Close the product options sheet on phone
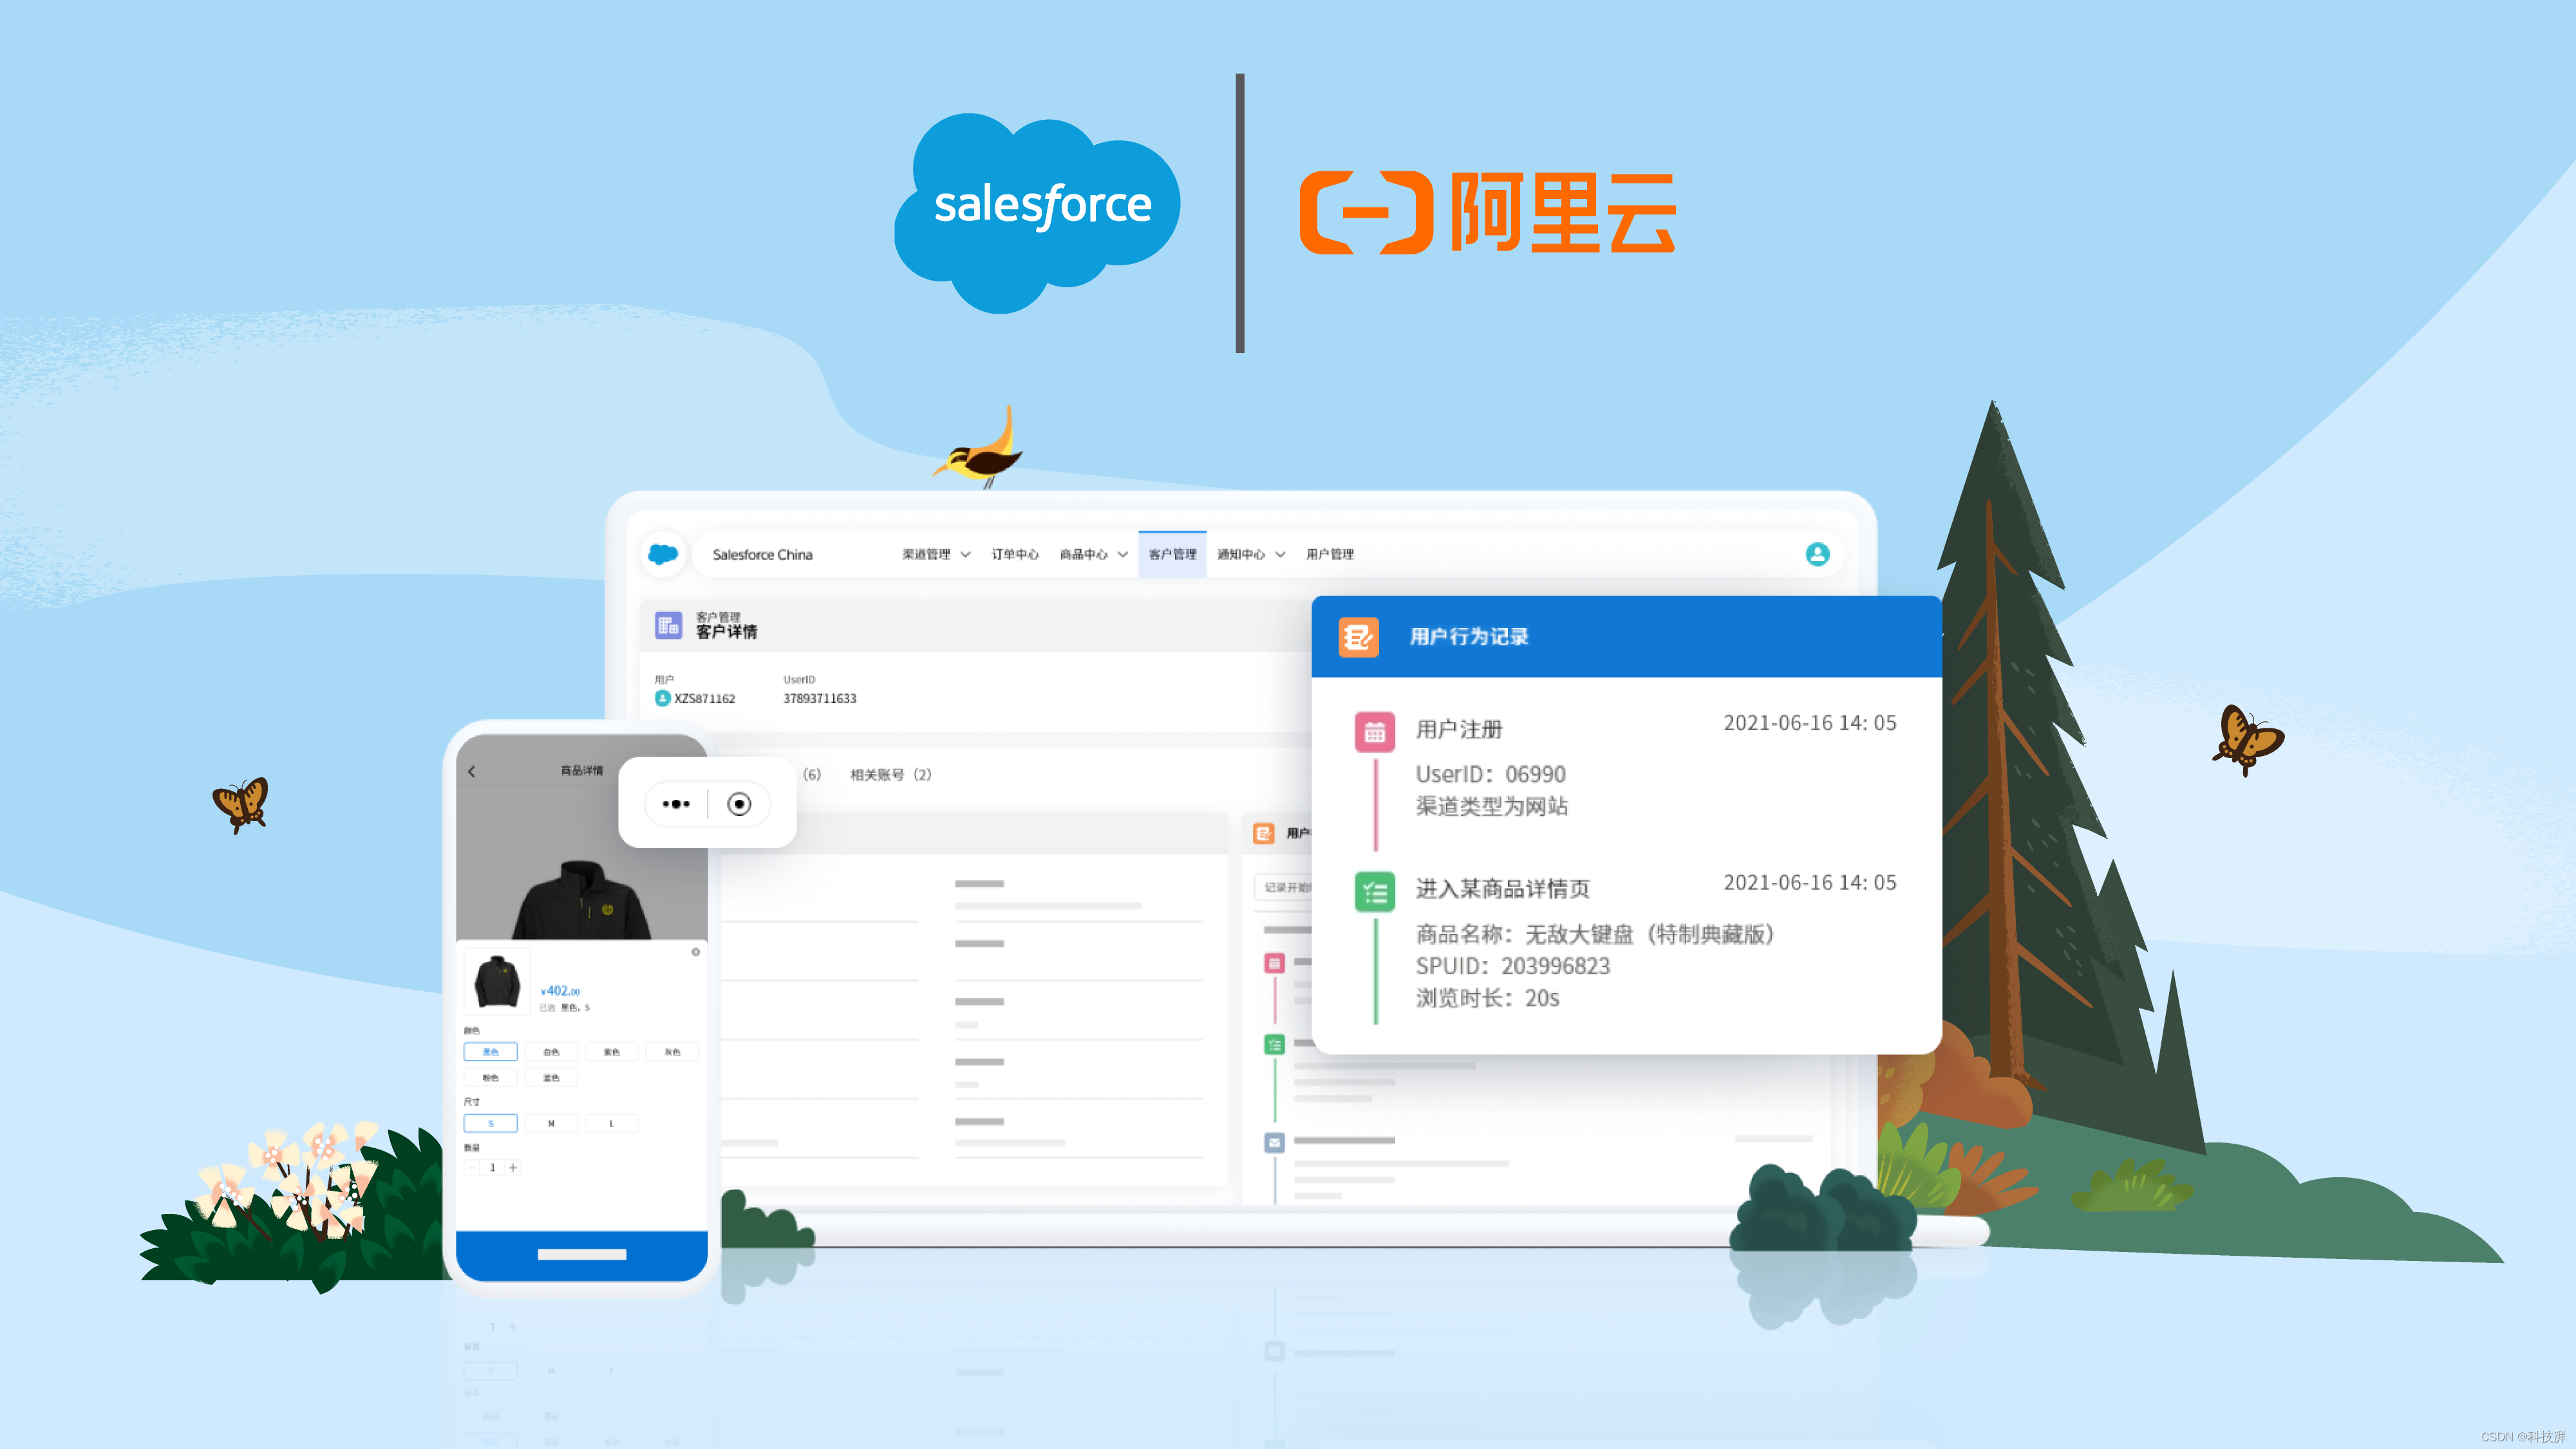The image size is (2576, 1449). pyautogui.click(x=696, y=952)
